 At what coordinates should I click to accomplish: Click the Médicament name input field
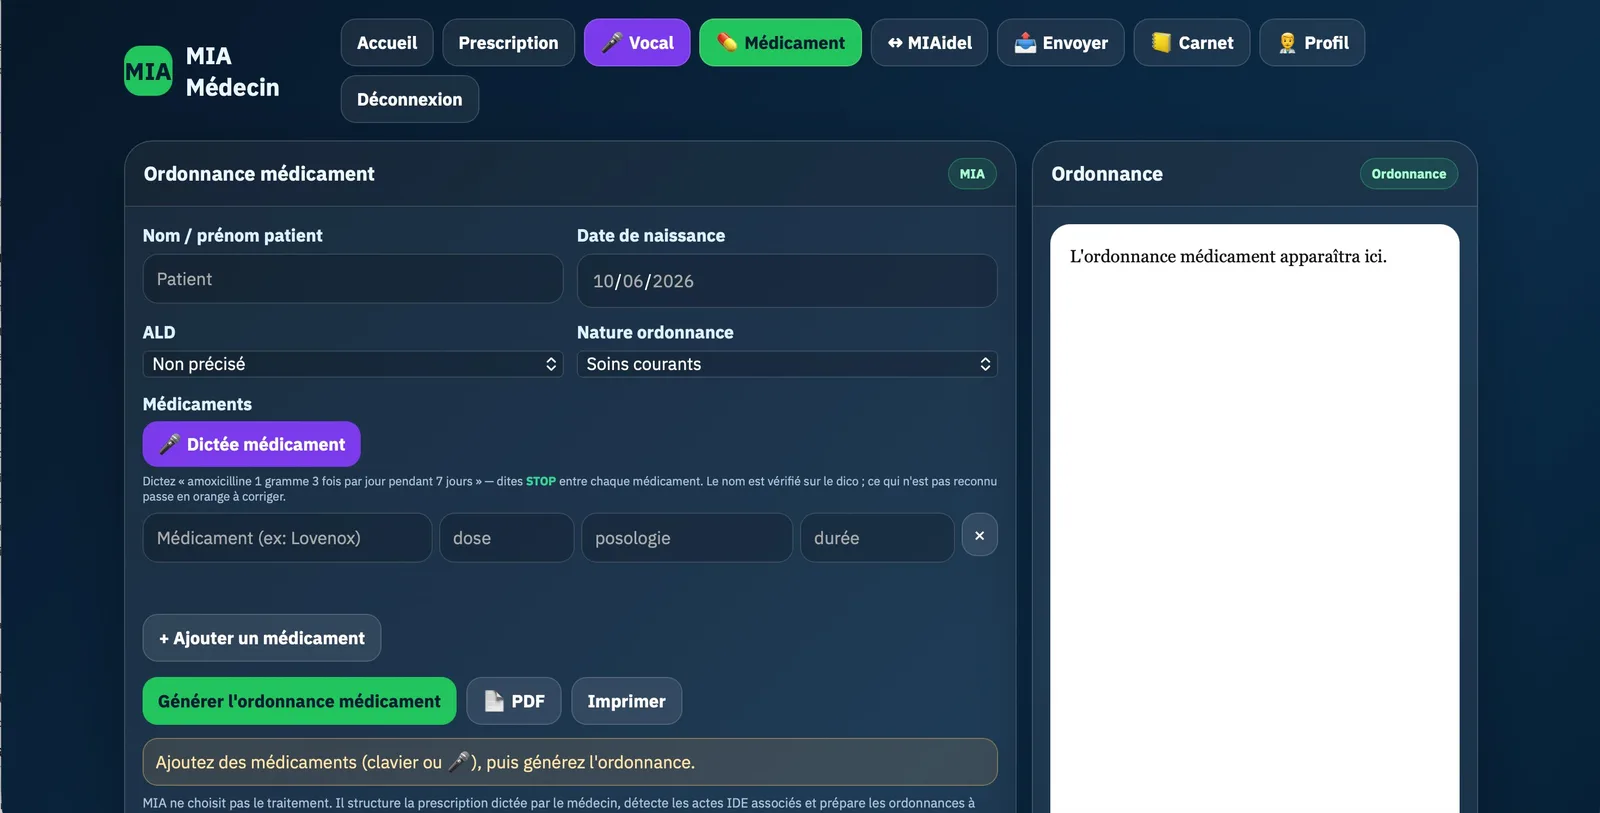click(x=287, y=538)
